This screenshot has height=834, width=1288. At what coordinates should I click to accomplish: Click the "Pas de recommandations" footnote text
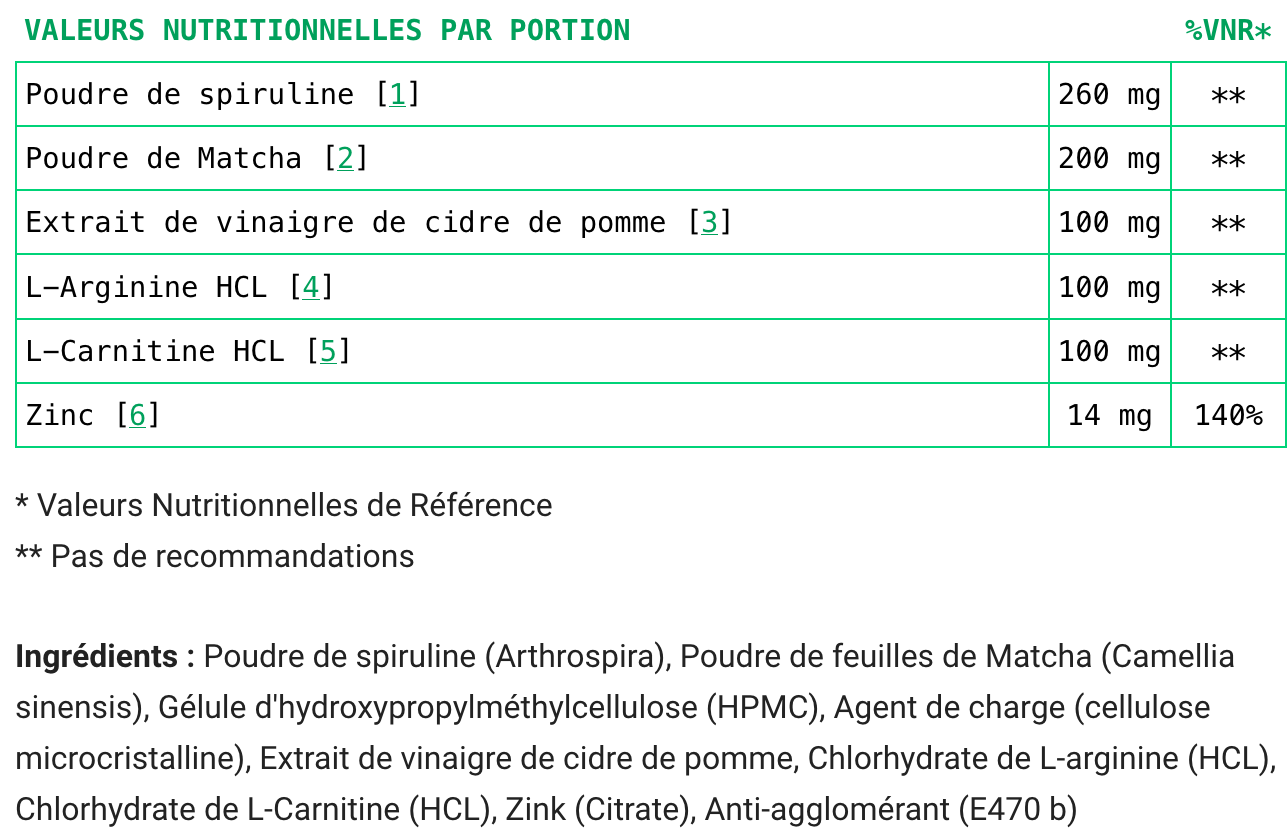click(232, 556)
